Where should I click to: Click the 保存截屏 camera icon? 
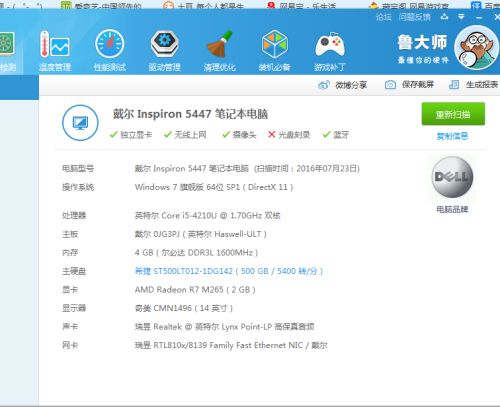pos(390,85)
